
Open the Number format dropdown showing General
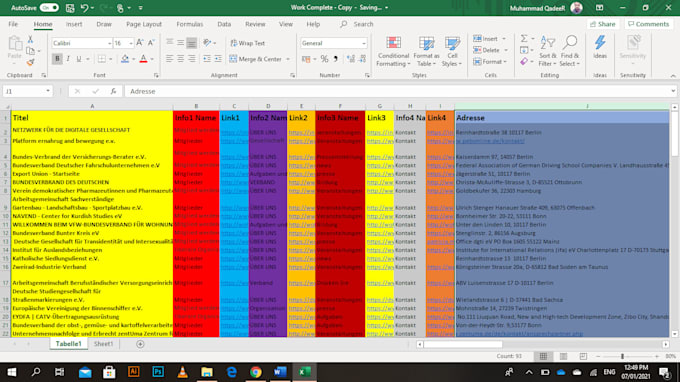pos(363,43)
